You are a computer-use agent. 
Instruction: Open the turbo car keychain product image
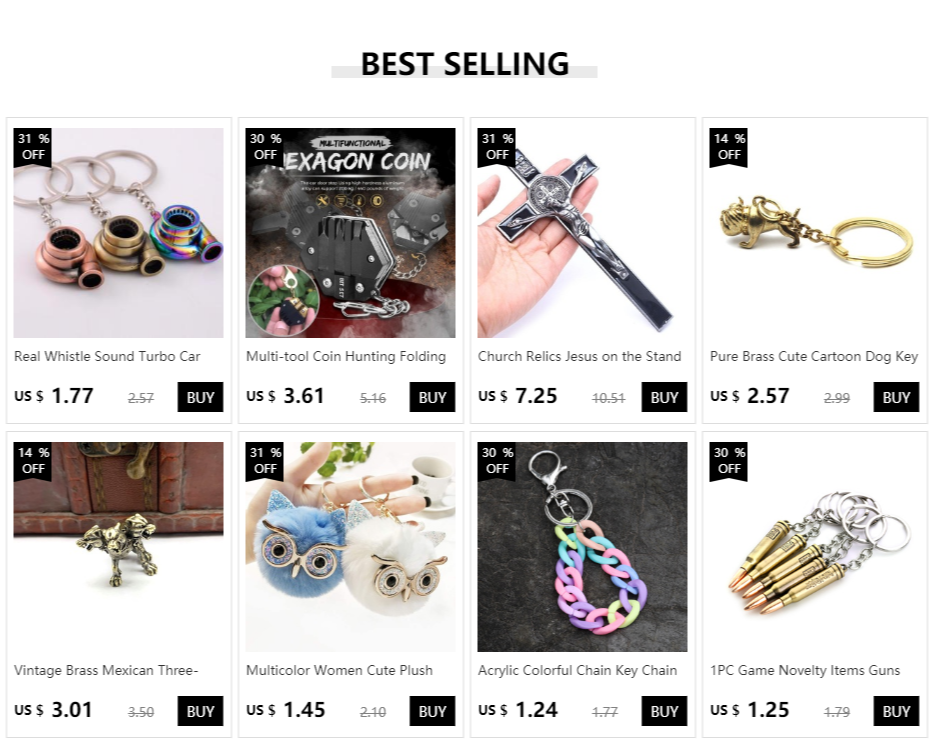pos(118,233)
